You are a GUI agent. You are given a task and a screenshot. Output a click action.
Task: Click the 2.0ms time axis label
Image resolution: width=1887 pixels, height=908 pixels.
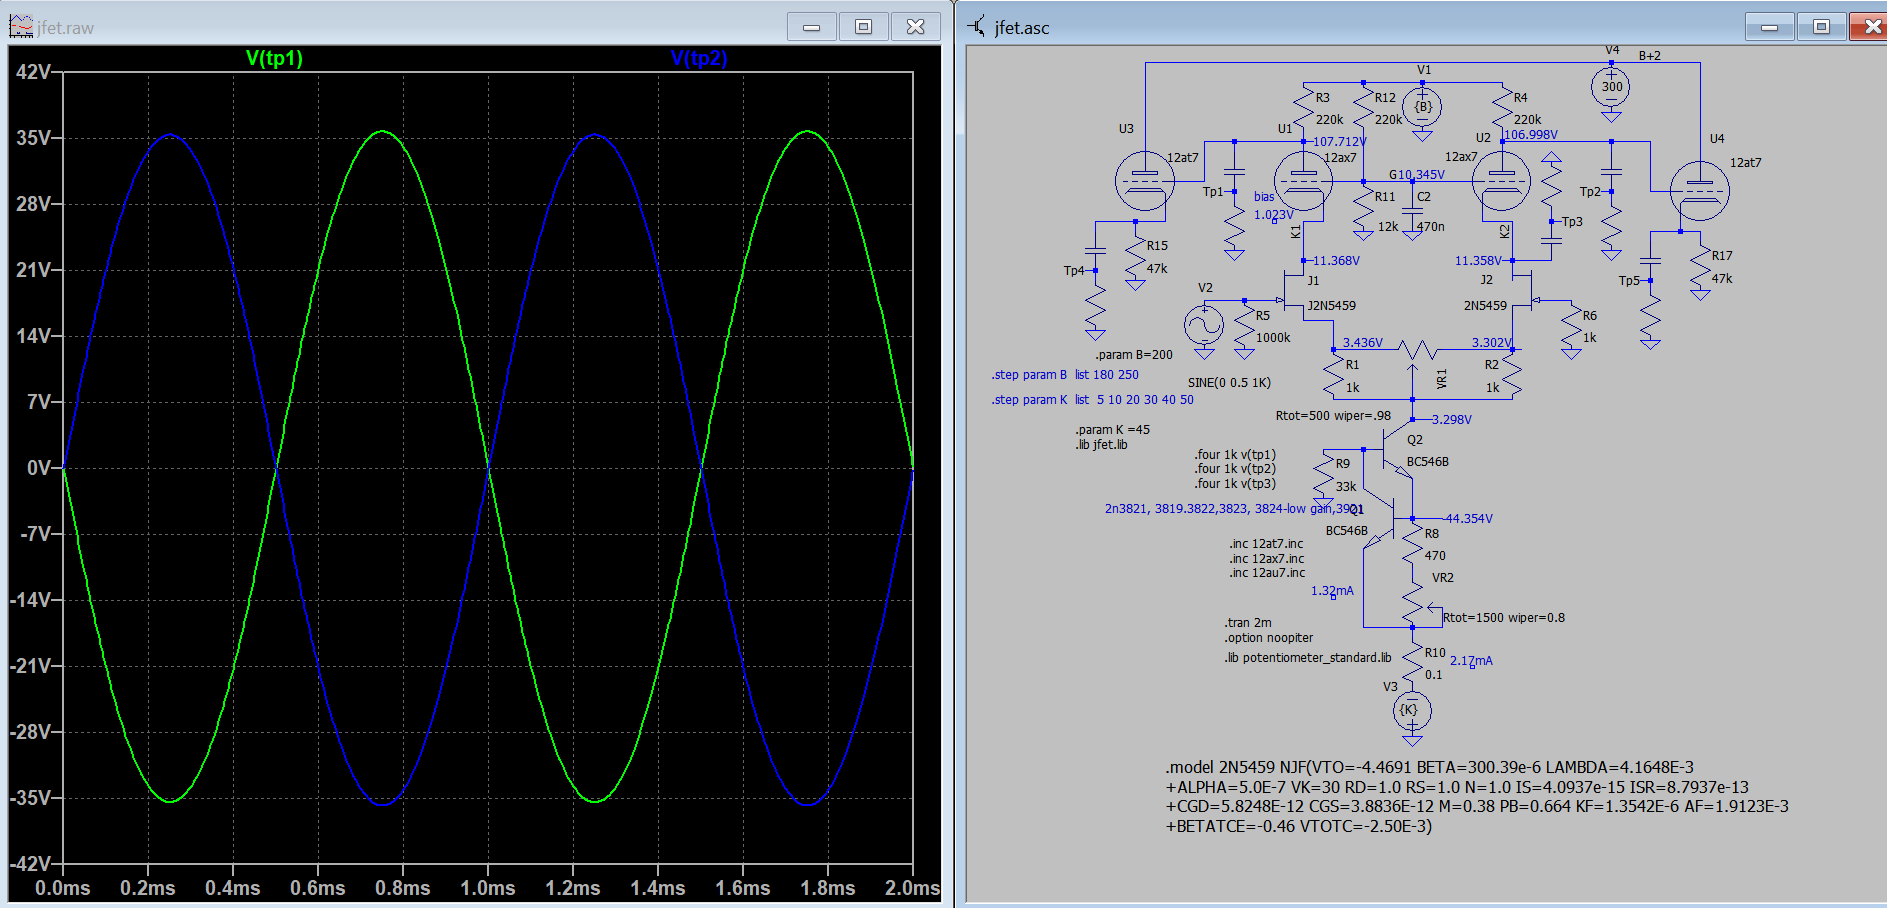(x=912, y=888)
